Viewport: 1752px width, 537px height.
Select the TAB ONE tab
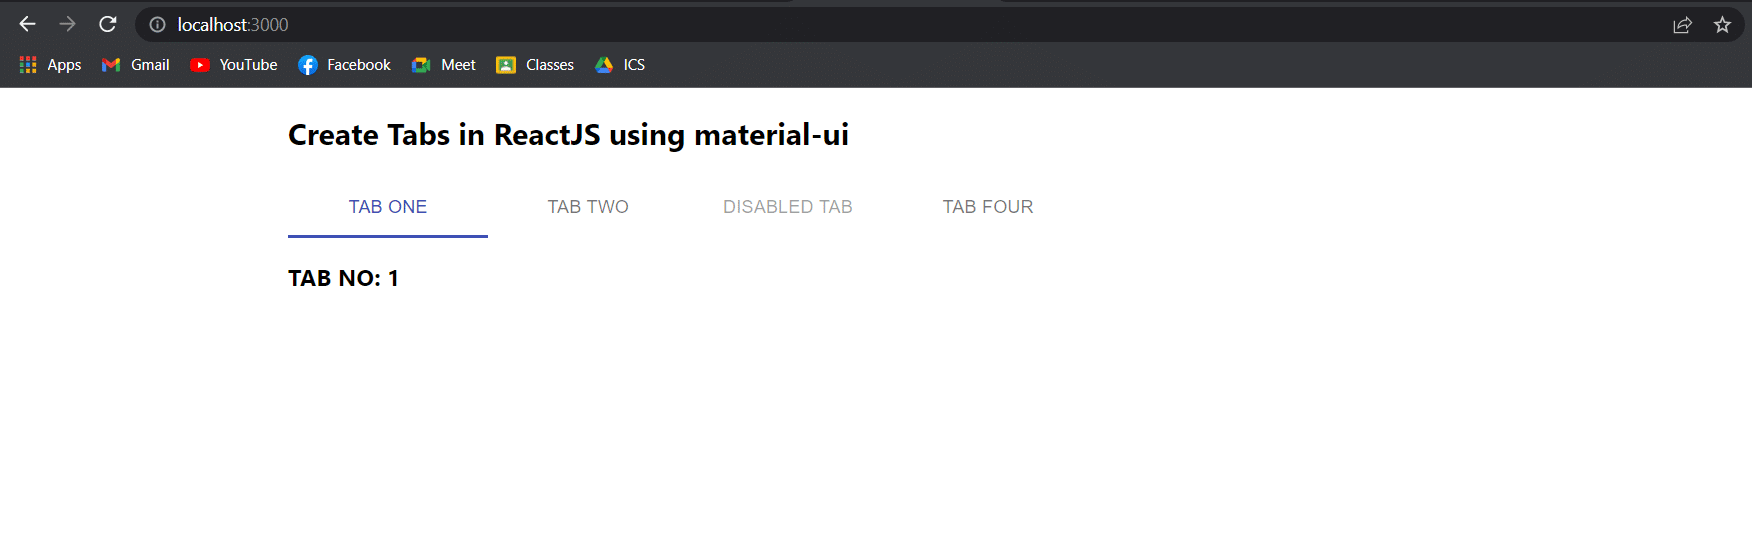388,207
